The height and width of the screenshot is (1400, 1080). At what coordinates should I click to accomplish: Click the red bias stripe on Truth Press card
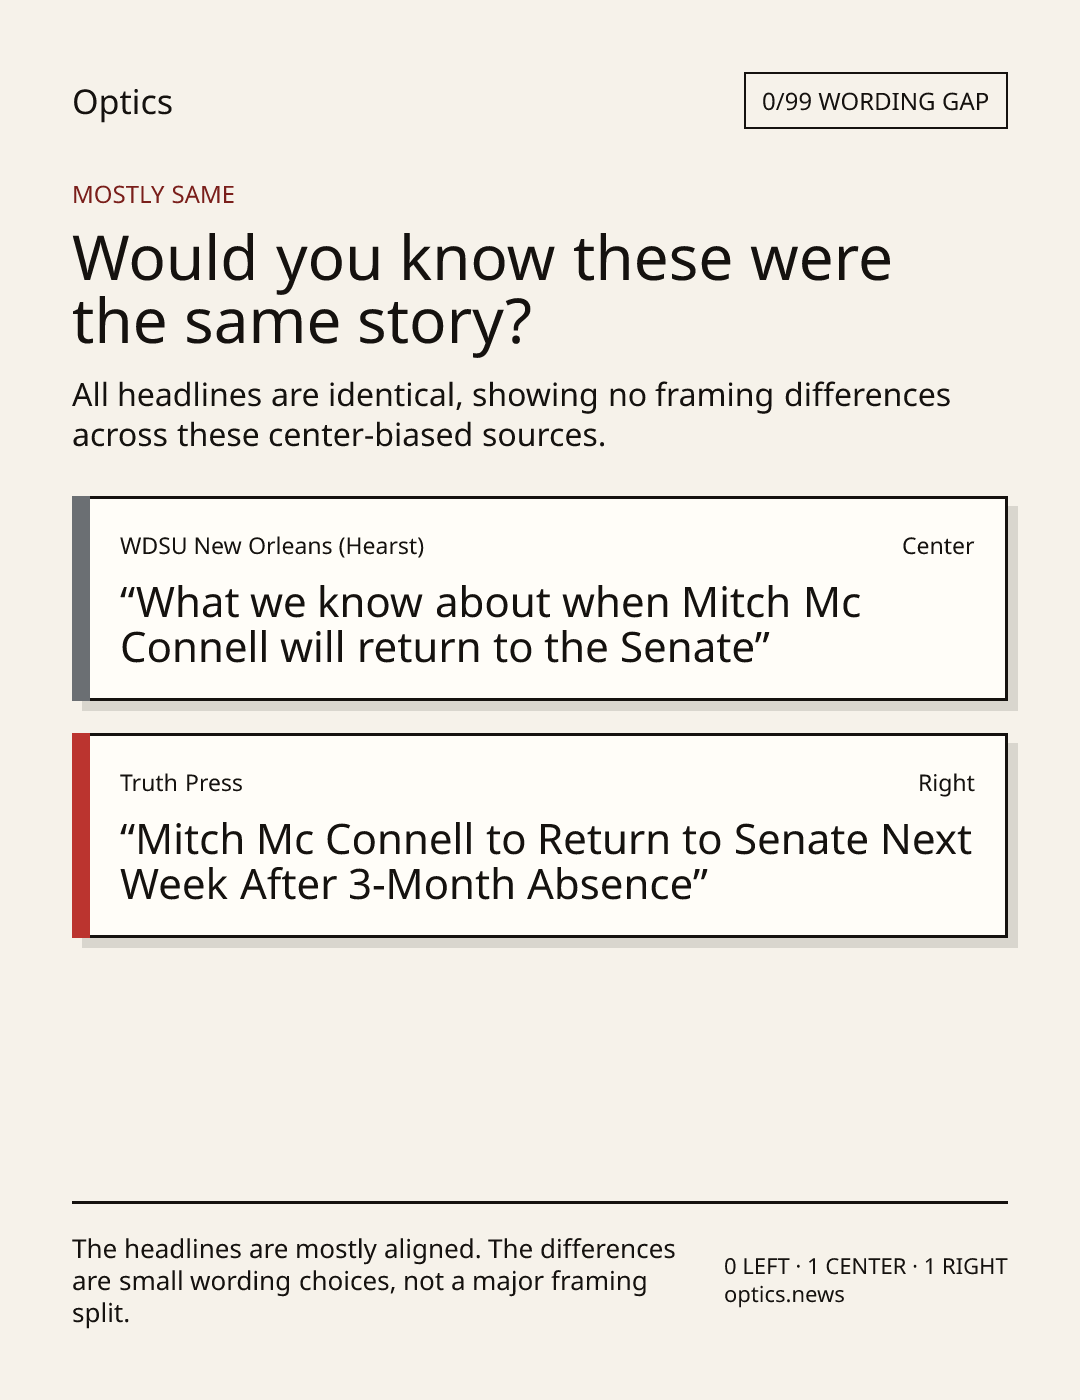(x=81, y=835)
